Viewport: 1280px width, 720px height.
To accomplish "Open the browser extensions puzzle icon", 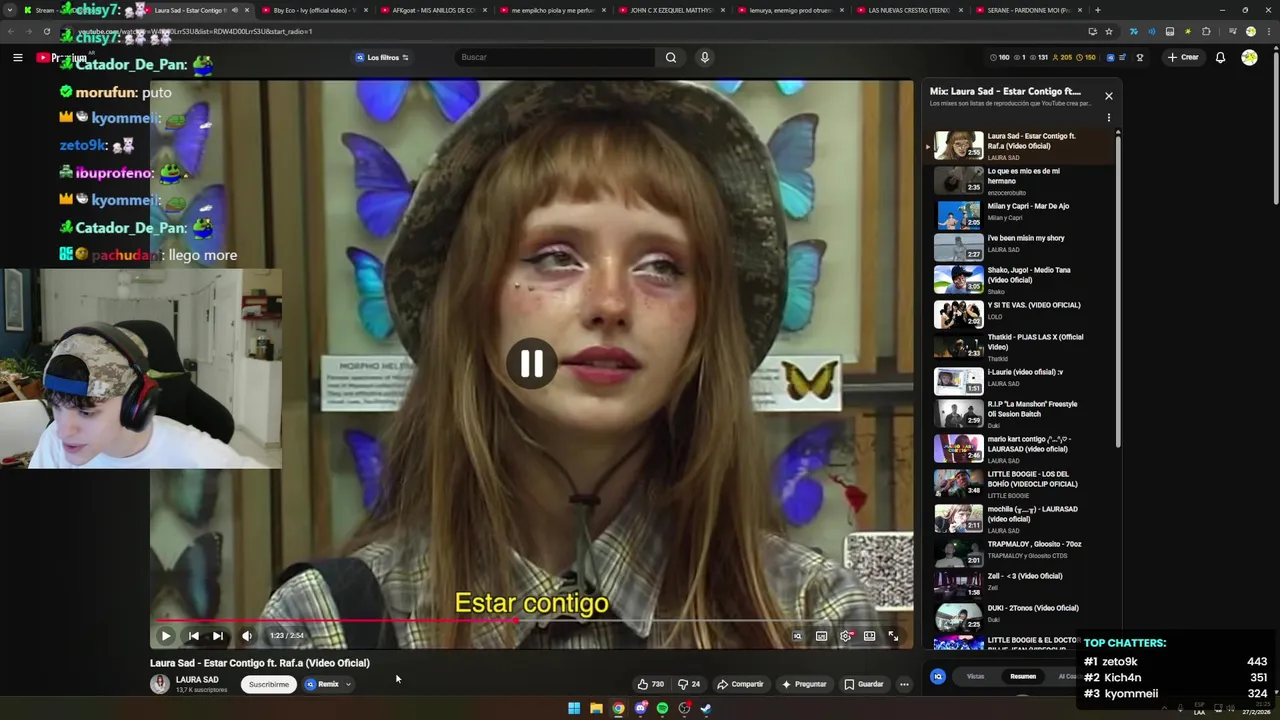I will click(x=1206, y=31).
